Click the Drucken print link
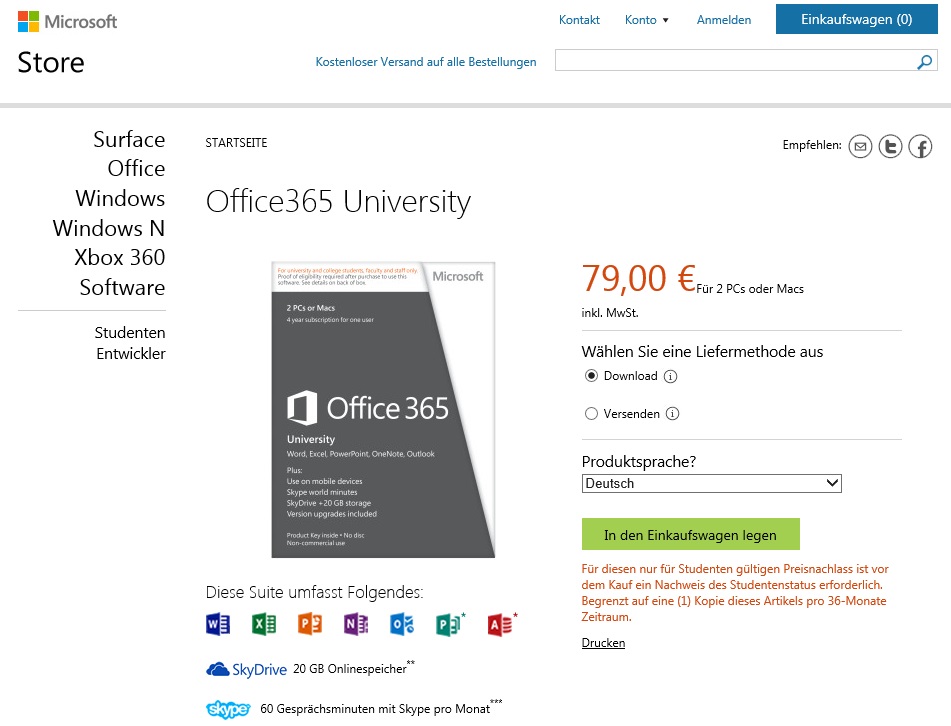The width and height of the screenshot is (951, 726). [603, 643]
